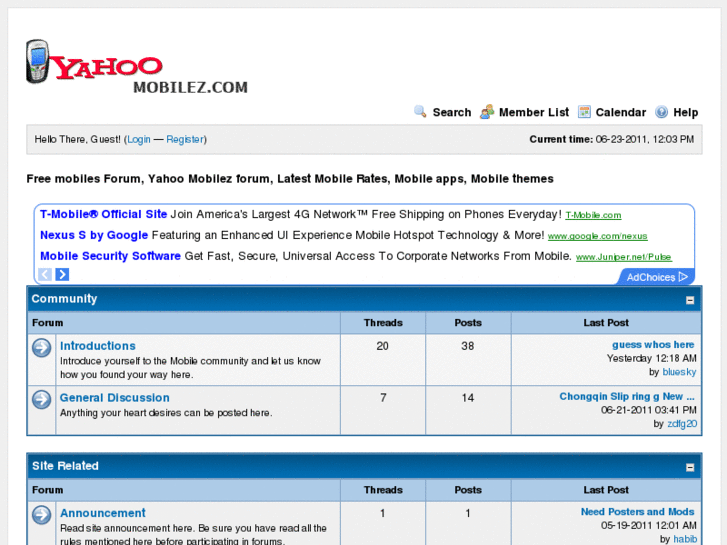Open the Nexus S by Google ad
727x545 pixels.
click(x=94, y=235)
